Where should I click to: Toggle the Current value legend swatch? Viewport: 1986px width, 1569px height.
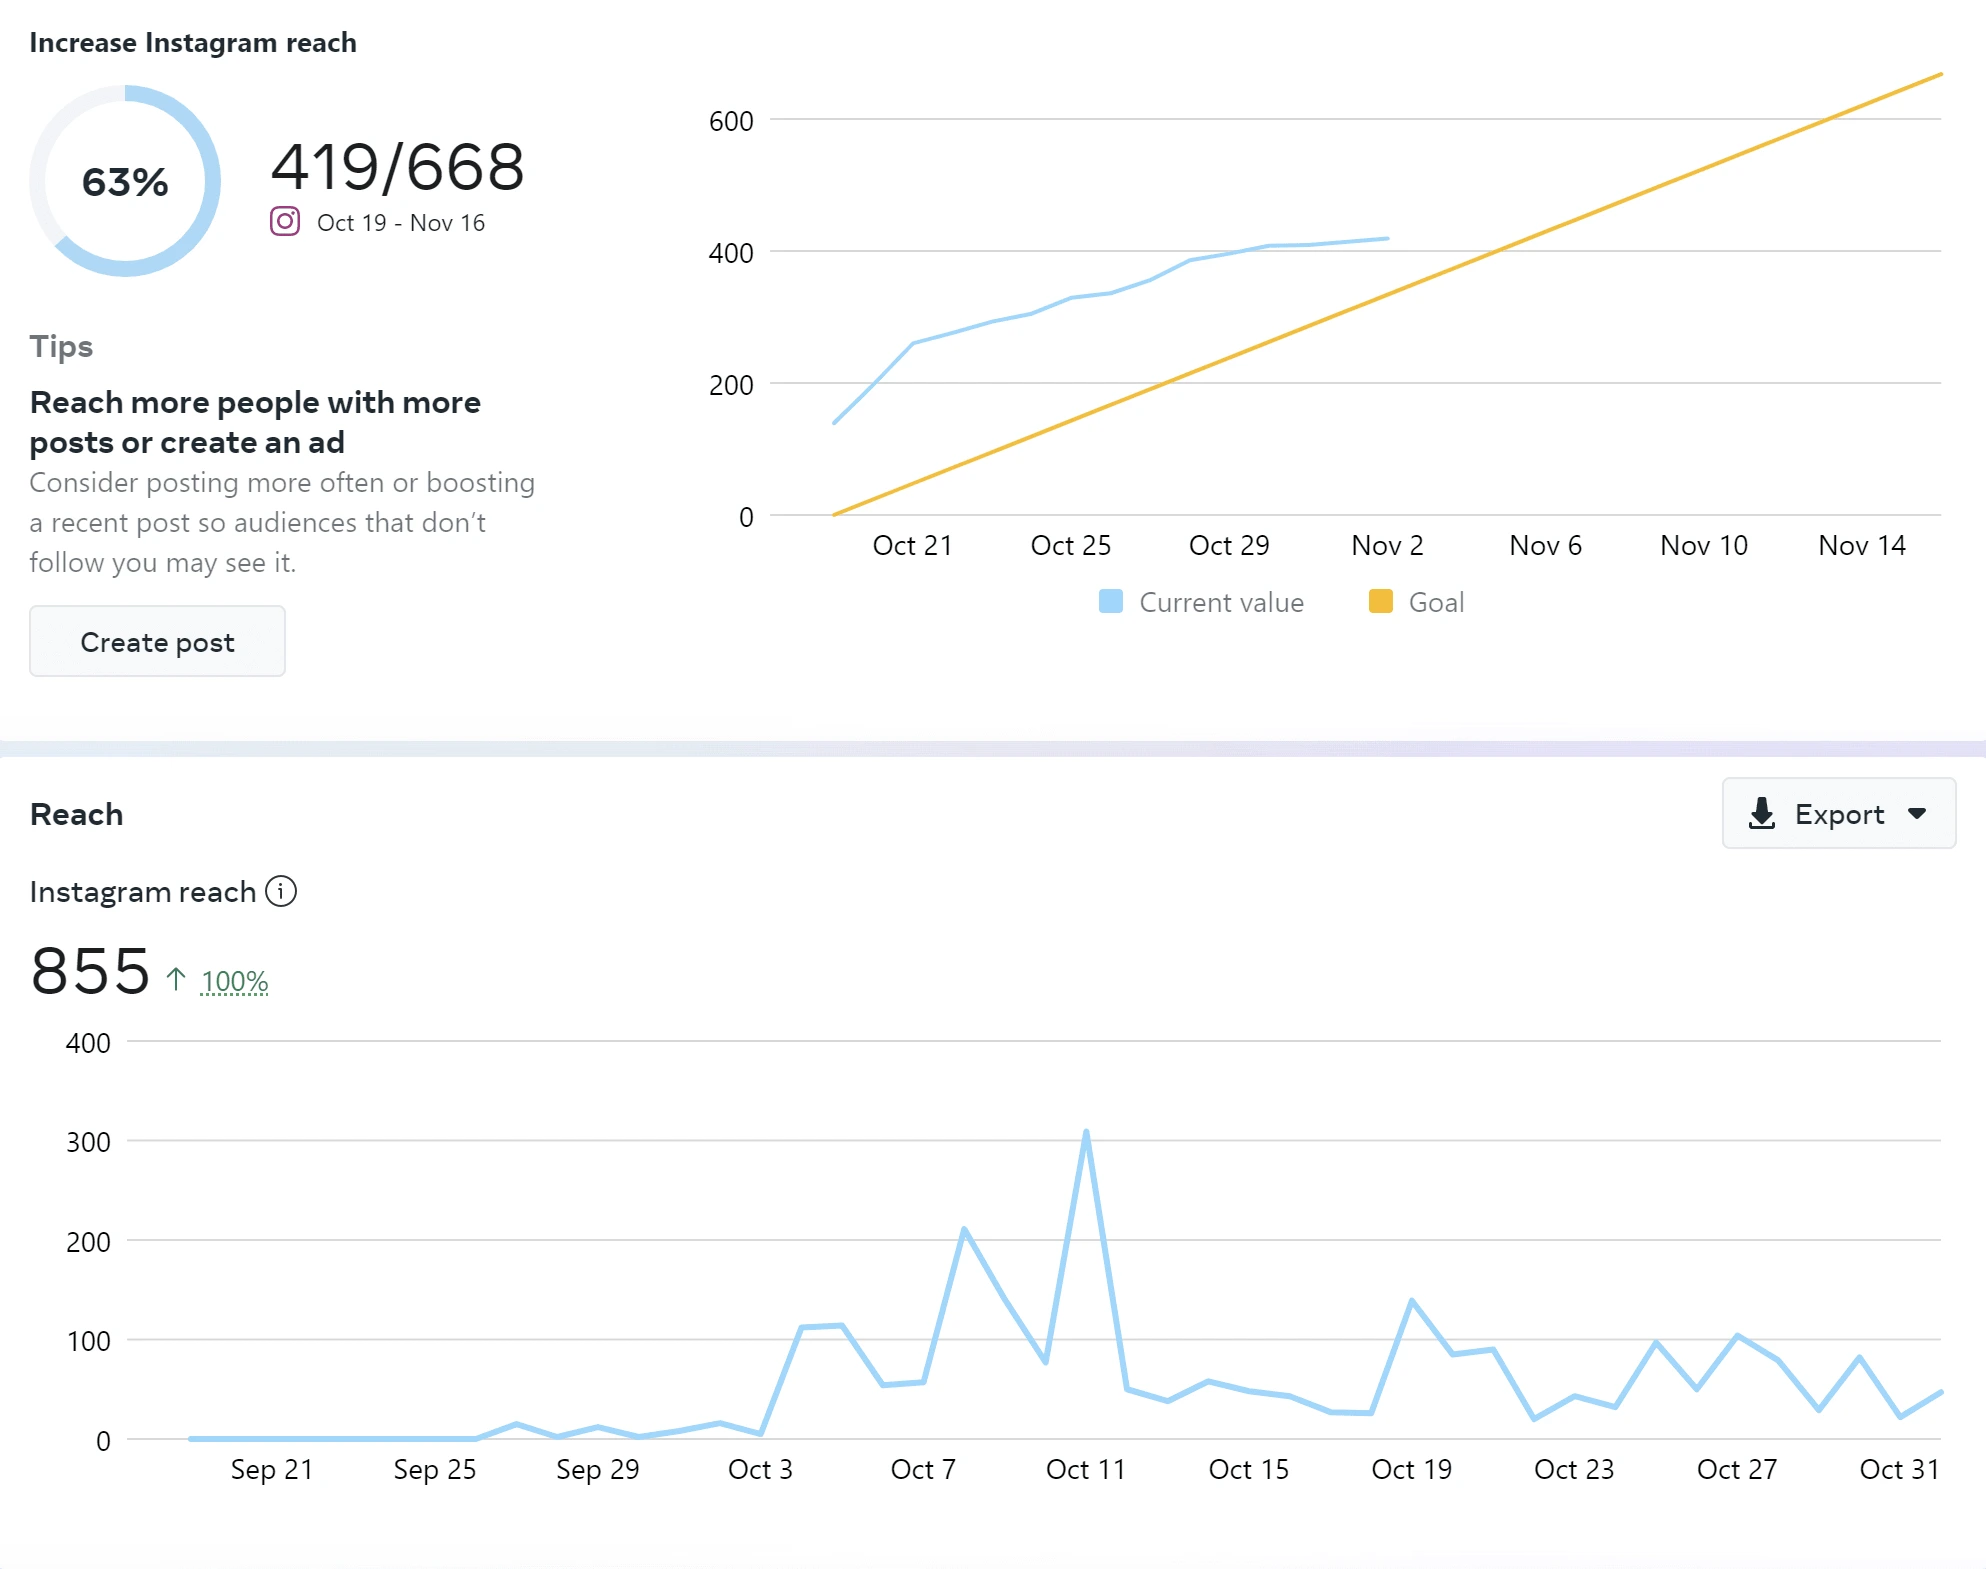pyautogui.click(x=1111, y=601)
